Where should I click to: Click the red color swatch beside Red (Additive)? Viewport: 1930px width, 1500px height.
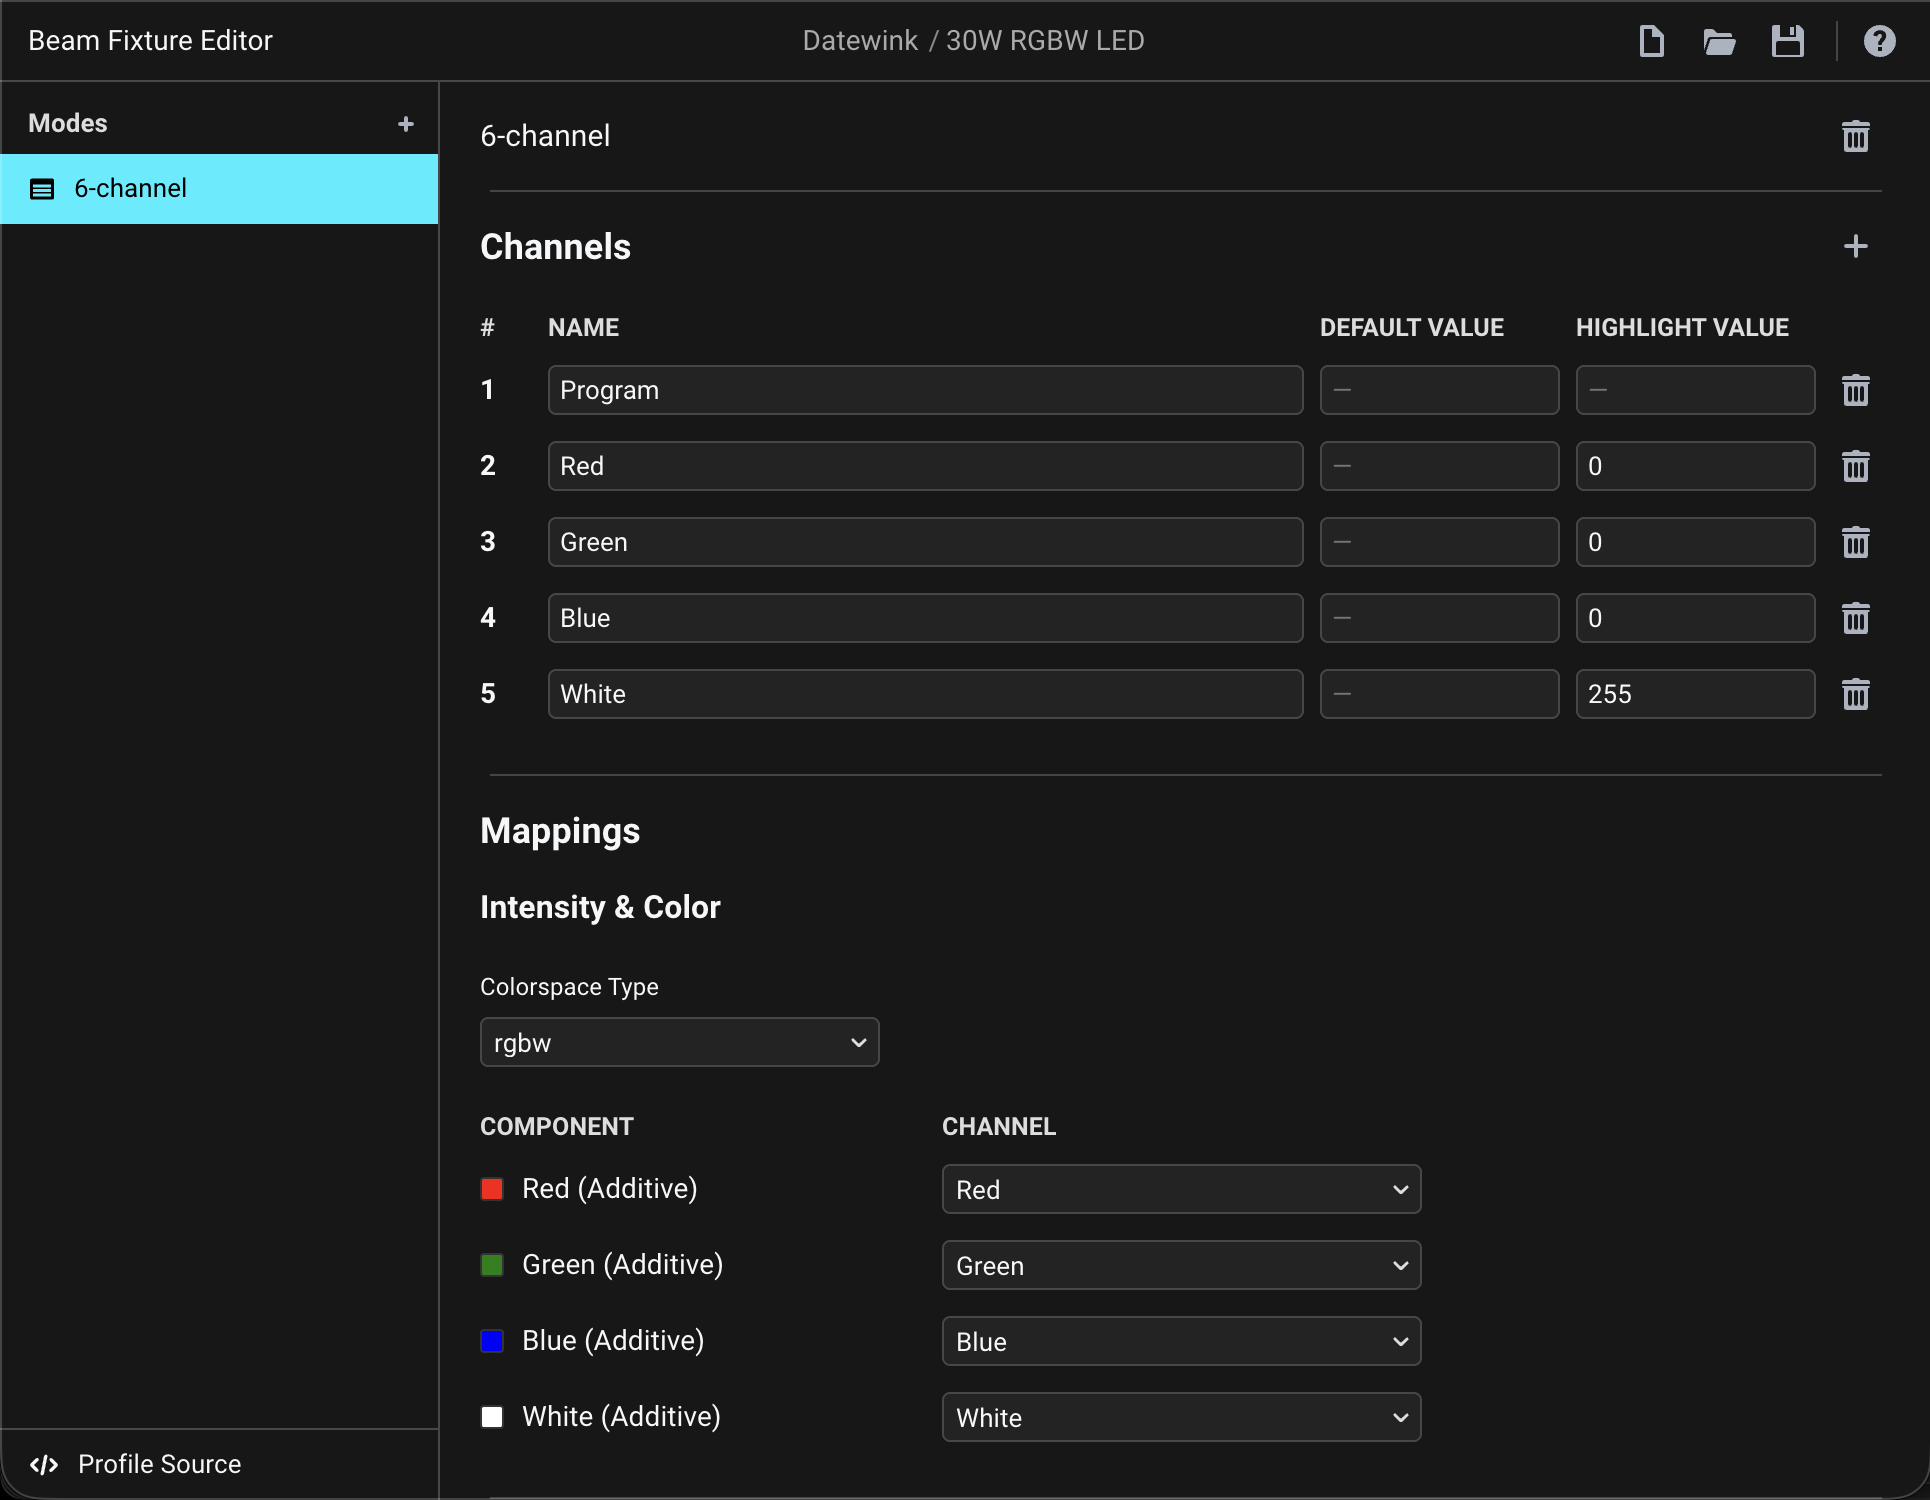(492, 1189)
